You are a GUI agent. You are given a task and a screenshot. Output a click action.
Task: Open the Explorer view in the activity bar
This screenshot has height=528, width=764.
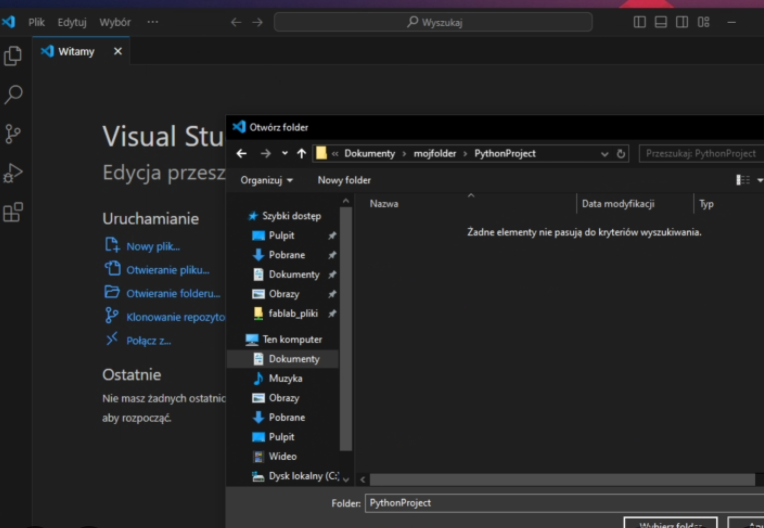click(x=13, y=56)
